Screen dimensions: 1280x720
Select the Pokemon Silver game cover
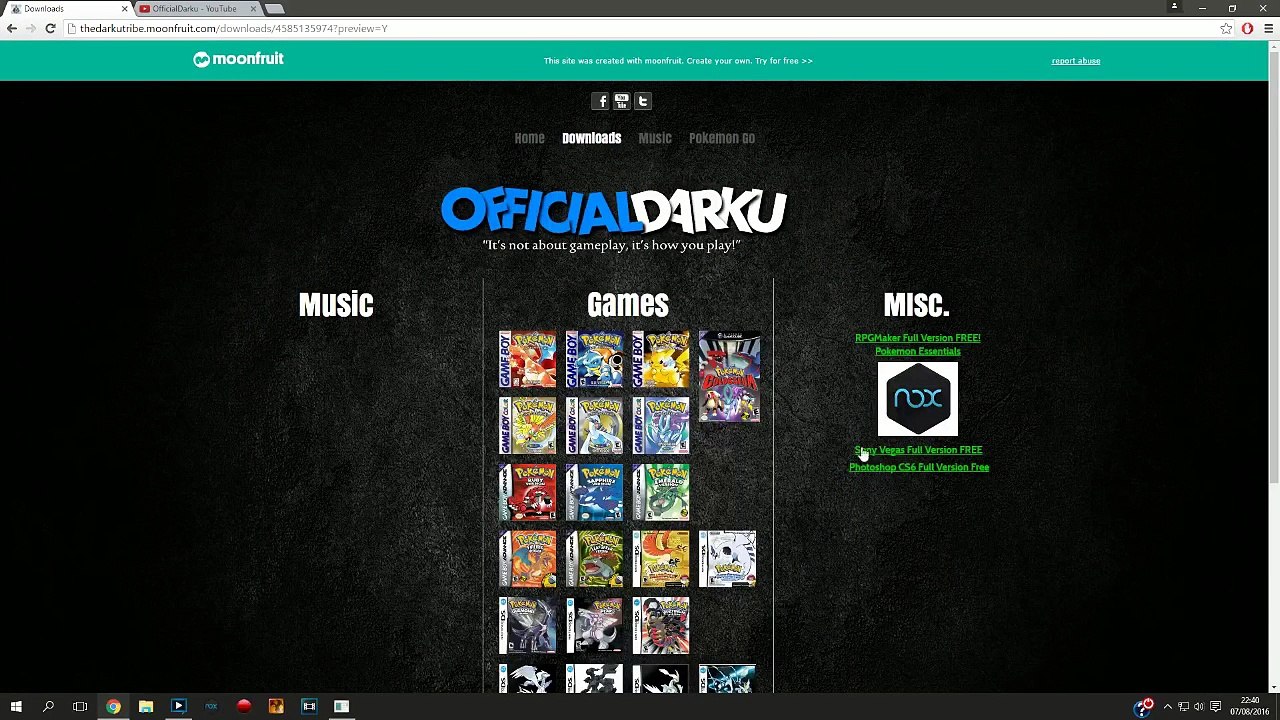coord(594,426)
